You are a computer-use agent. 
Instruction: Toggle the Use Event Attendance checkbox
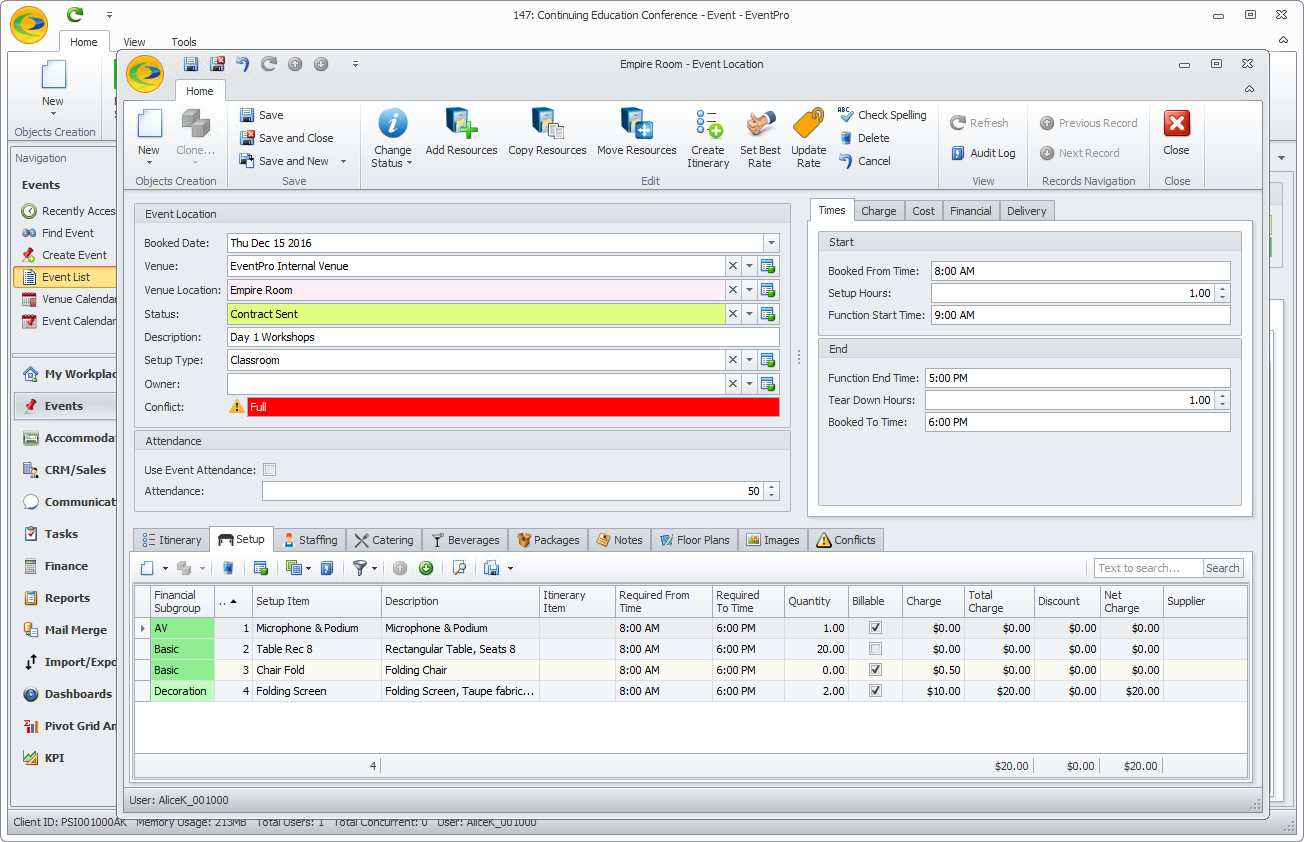(x=269, y=470)
